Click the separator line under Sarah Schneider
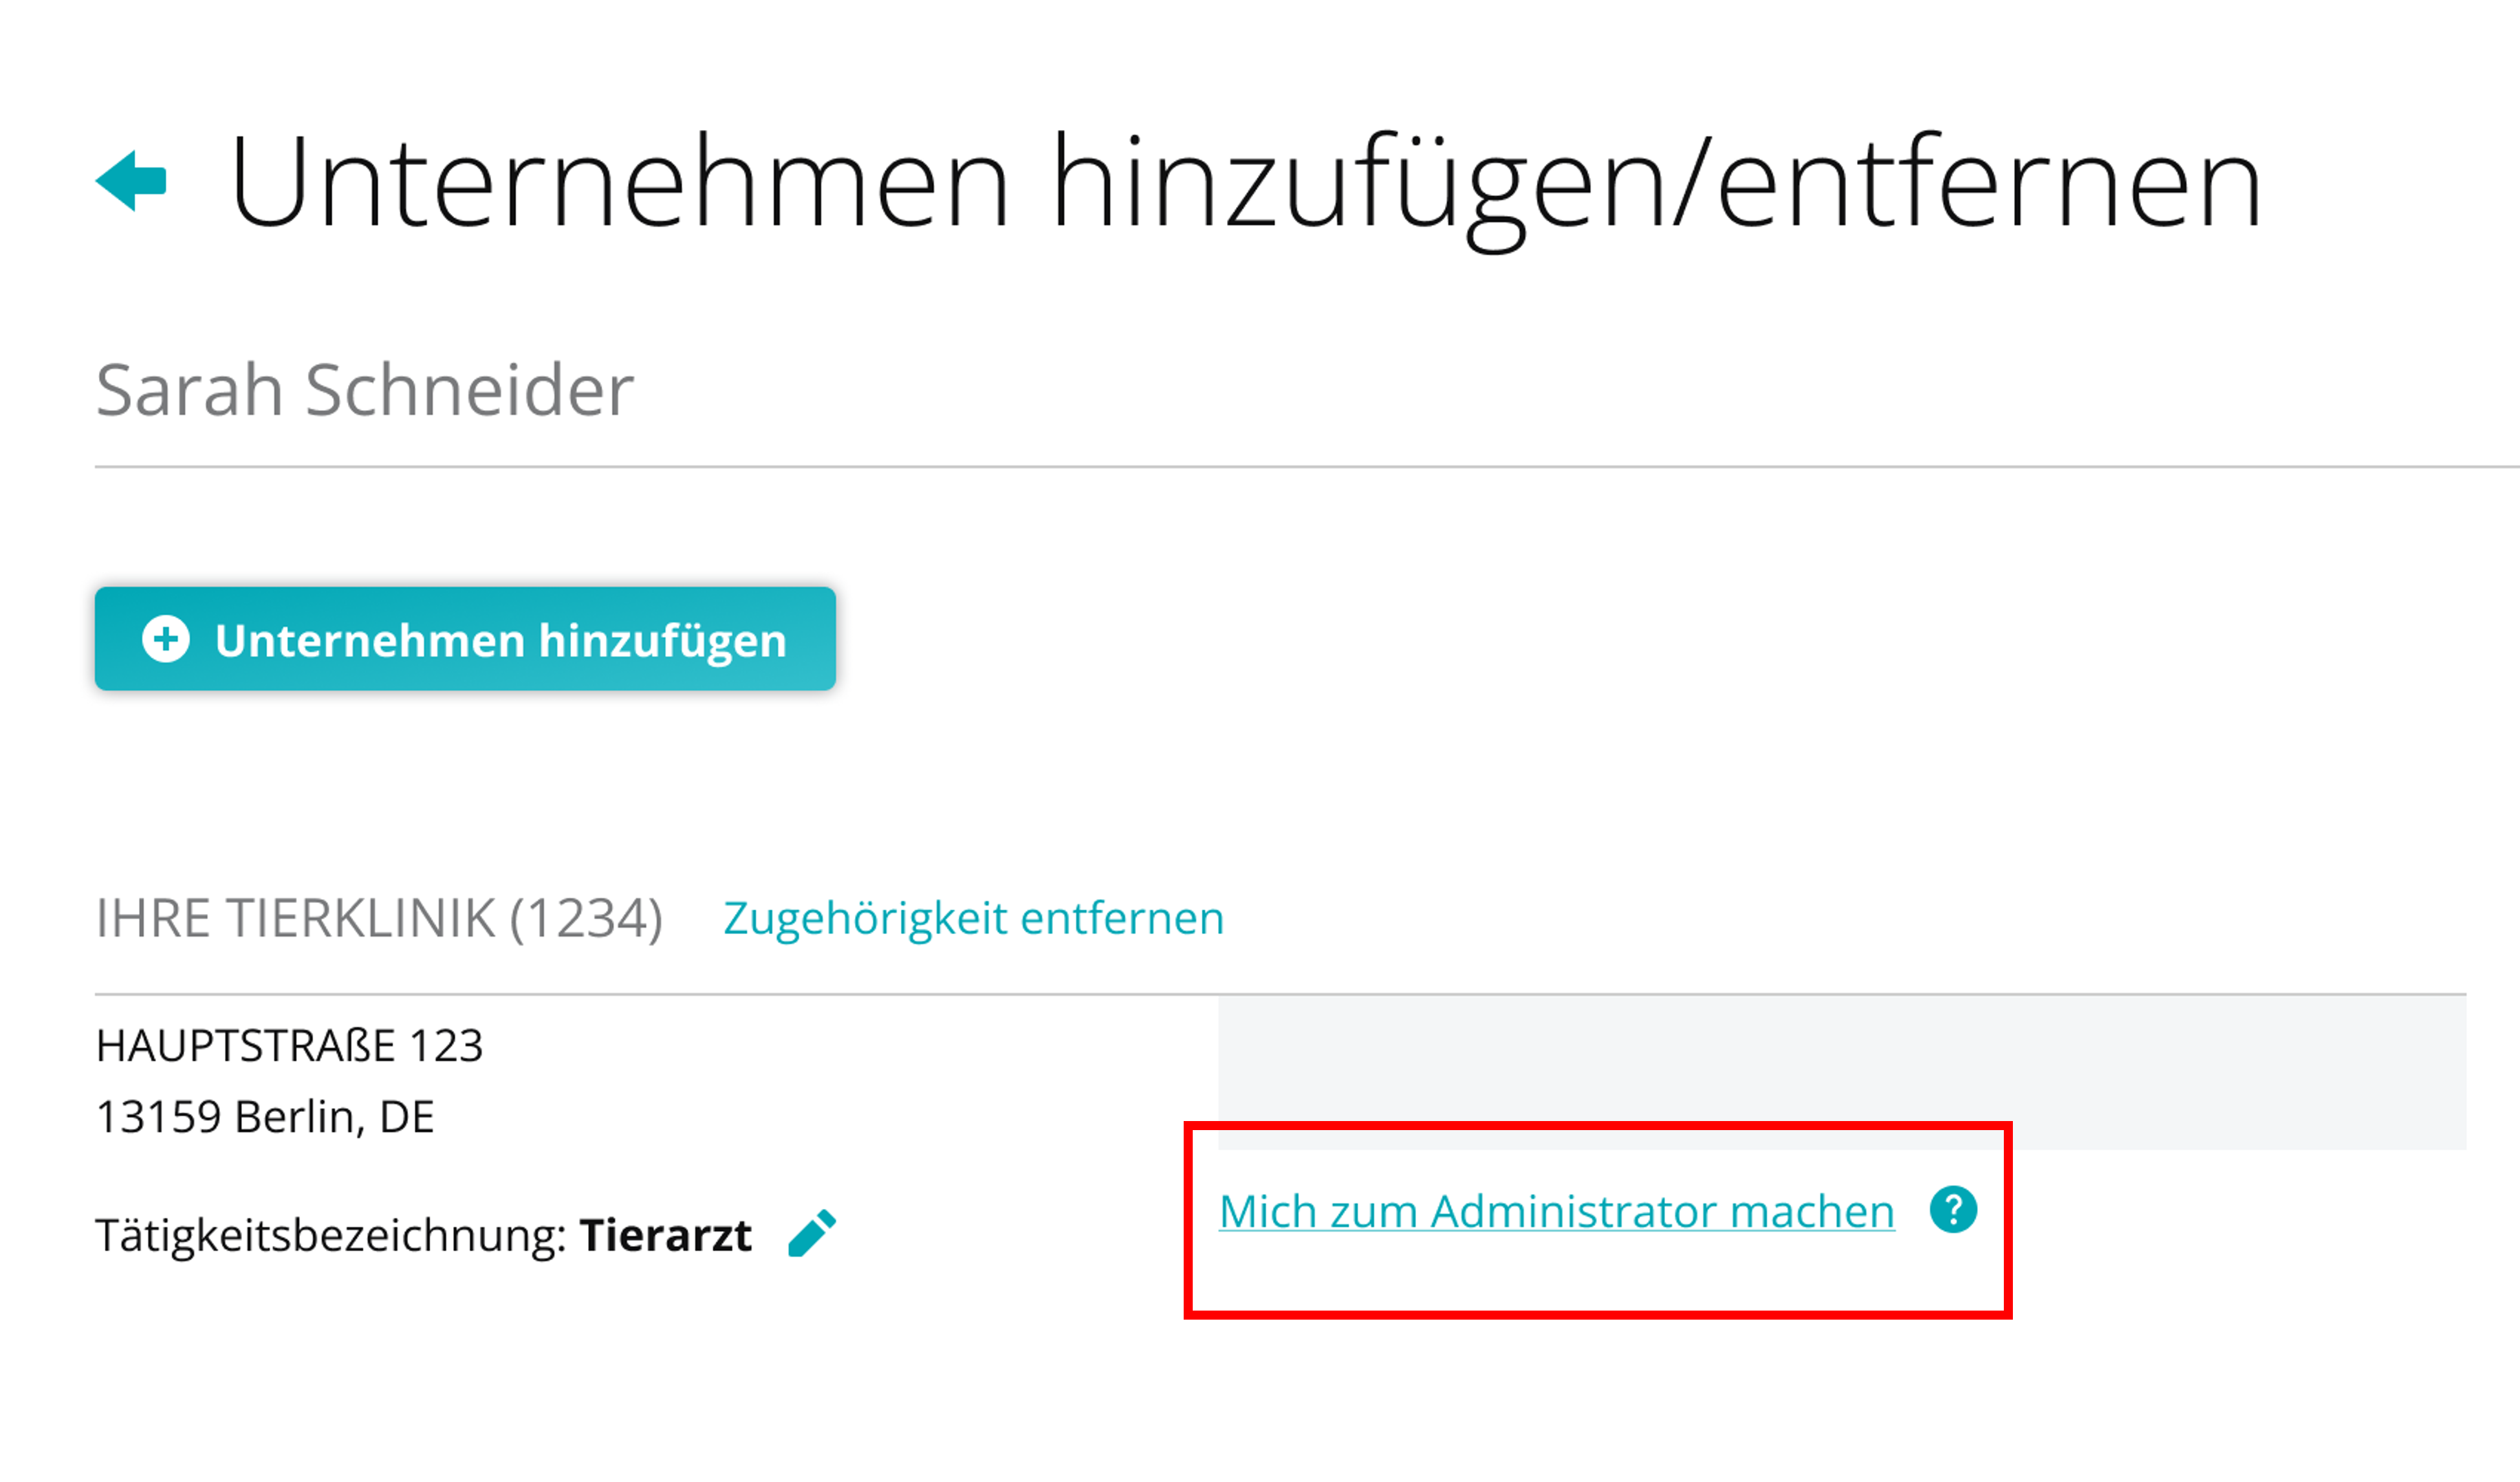Image resolution: width=2520 pixels, height=1482 pixels. coord(1307,467)
